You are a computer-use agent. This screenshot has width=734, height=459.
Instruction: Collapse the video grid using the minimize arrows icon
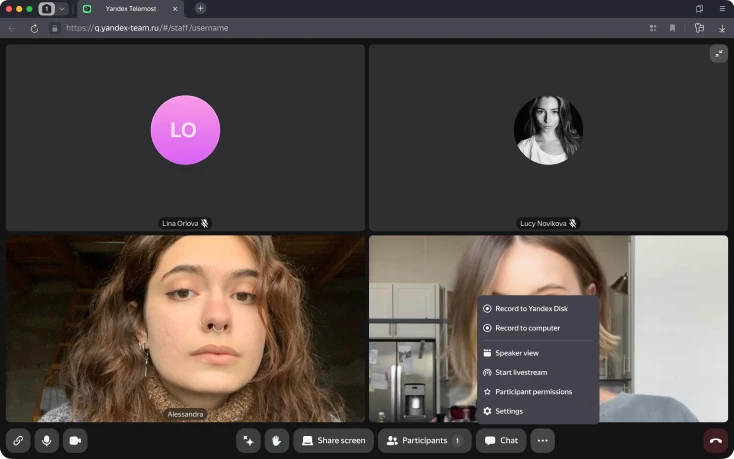click(x=719, y=54)
